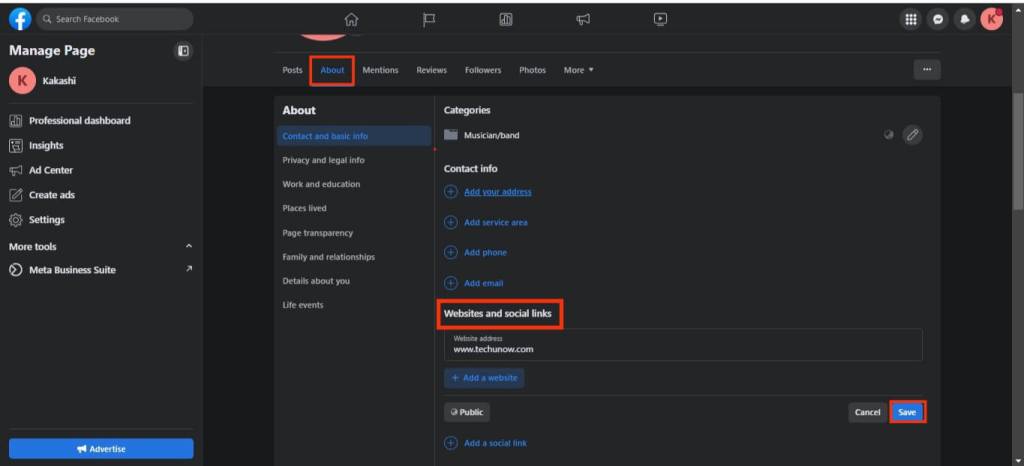Click the Kakashi page name in sidebar
This screenshot has height=466, width=1024.
(57, 81)
